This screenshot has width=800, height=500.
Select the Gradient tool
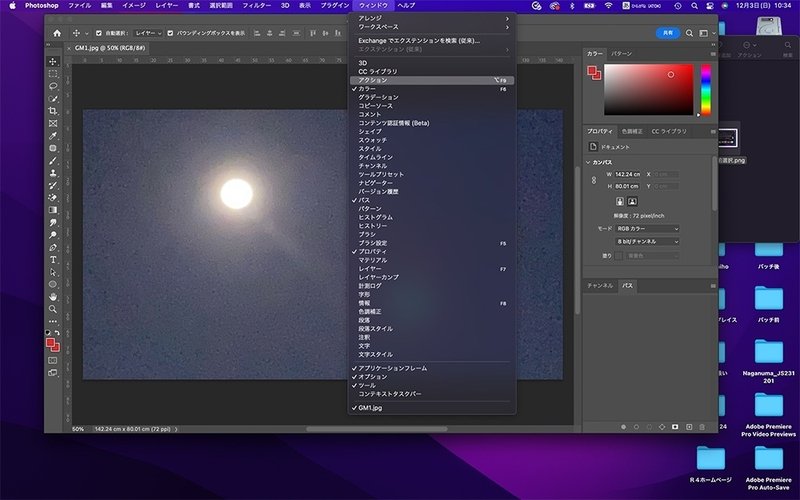(53, 210)
